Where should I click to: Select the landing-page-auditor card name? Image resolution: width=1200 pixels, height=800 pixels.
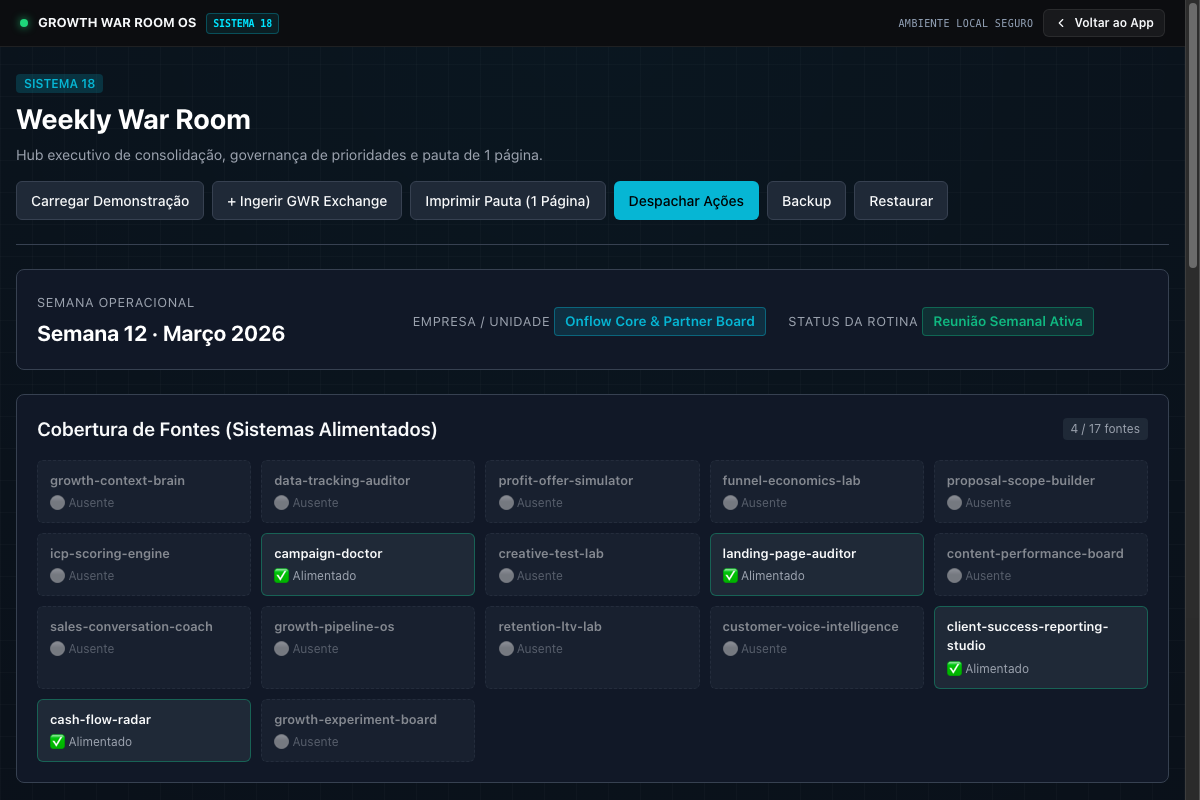click(789, 554)
